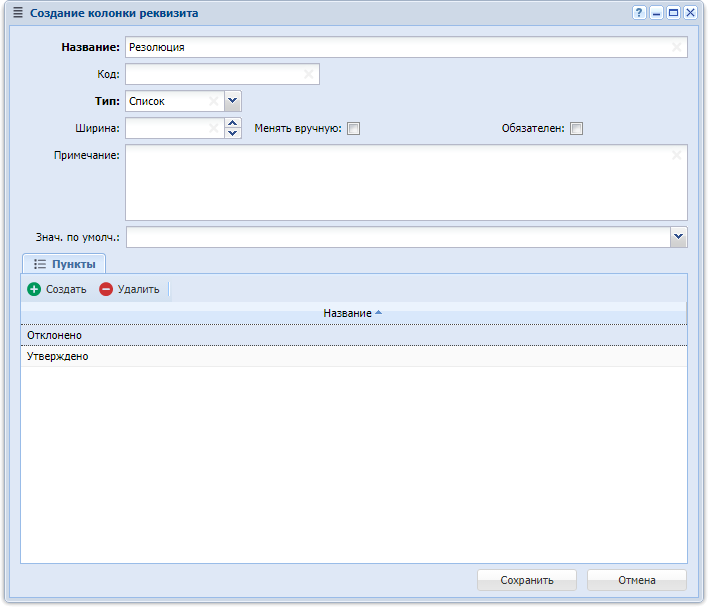The width and height of the screenshot is (708, 607).
Task: Click the Сохранить button
Action: pyautogui.click(x=527, y=580)
